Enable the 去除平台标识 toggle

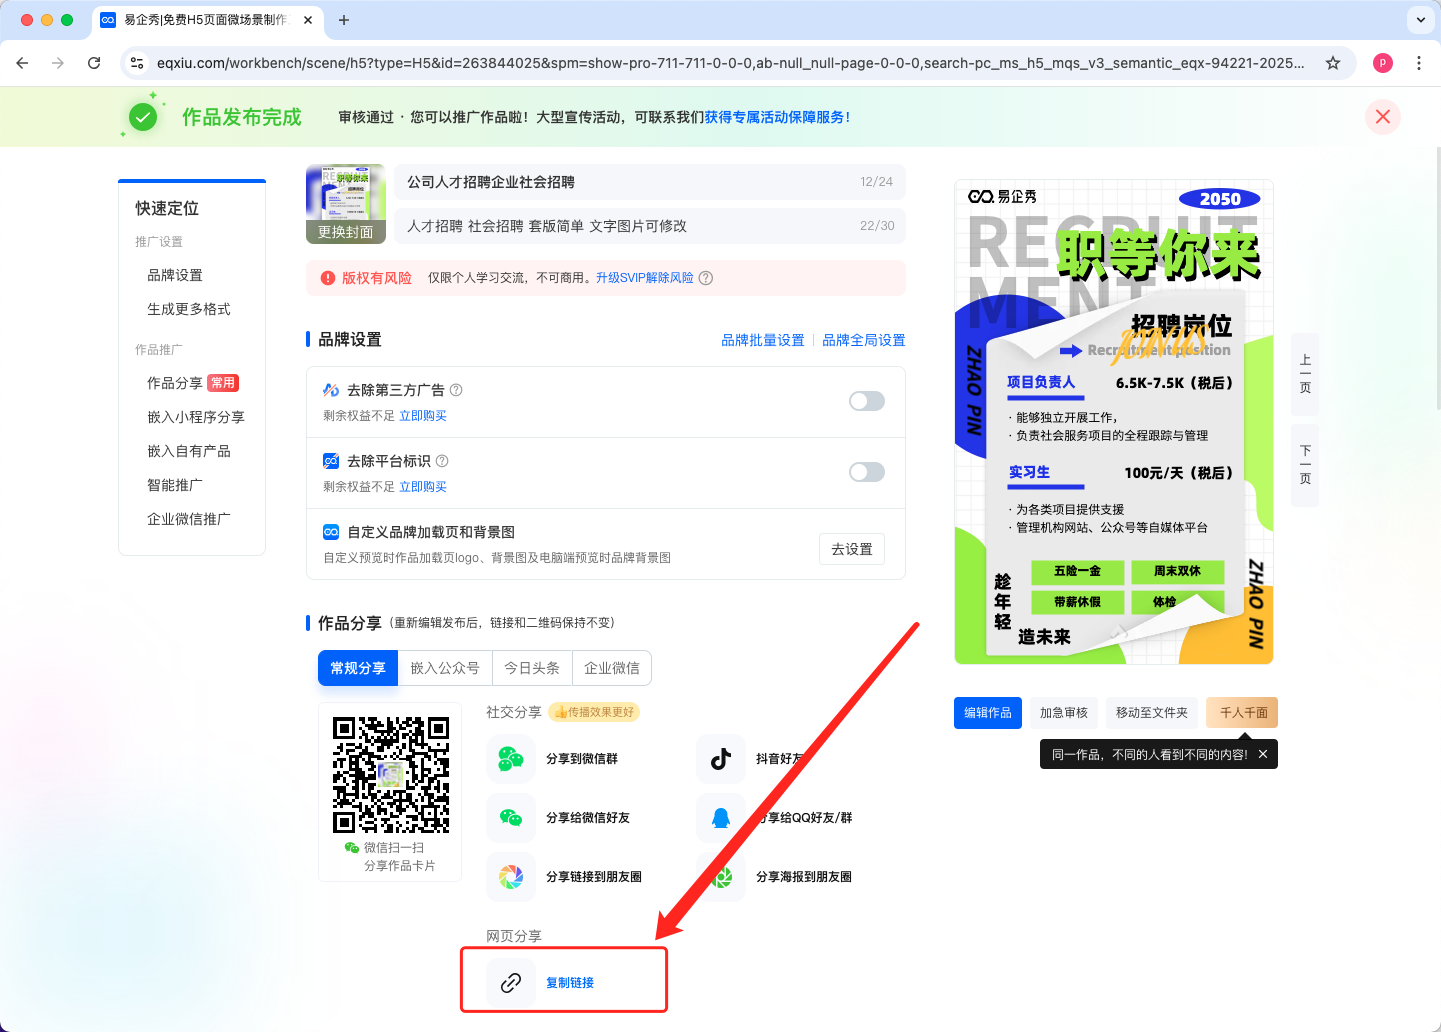click(x=866, y=472)
